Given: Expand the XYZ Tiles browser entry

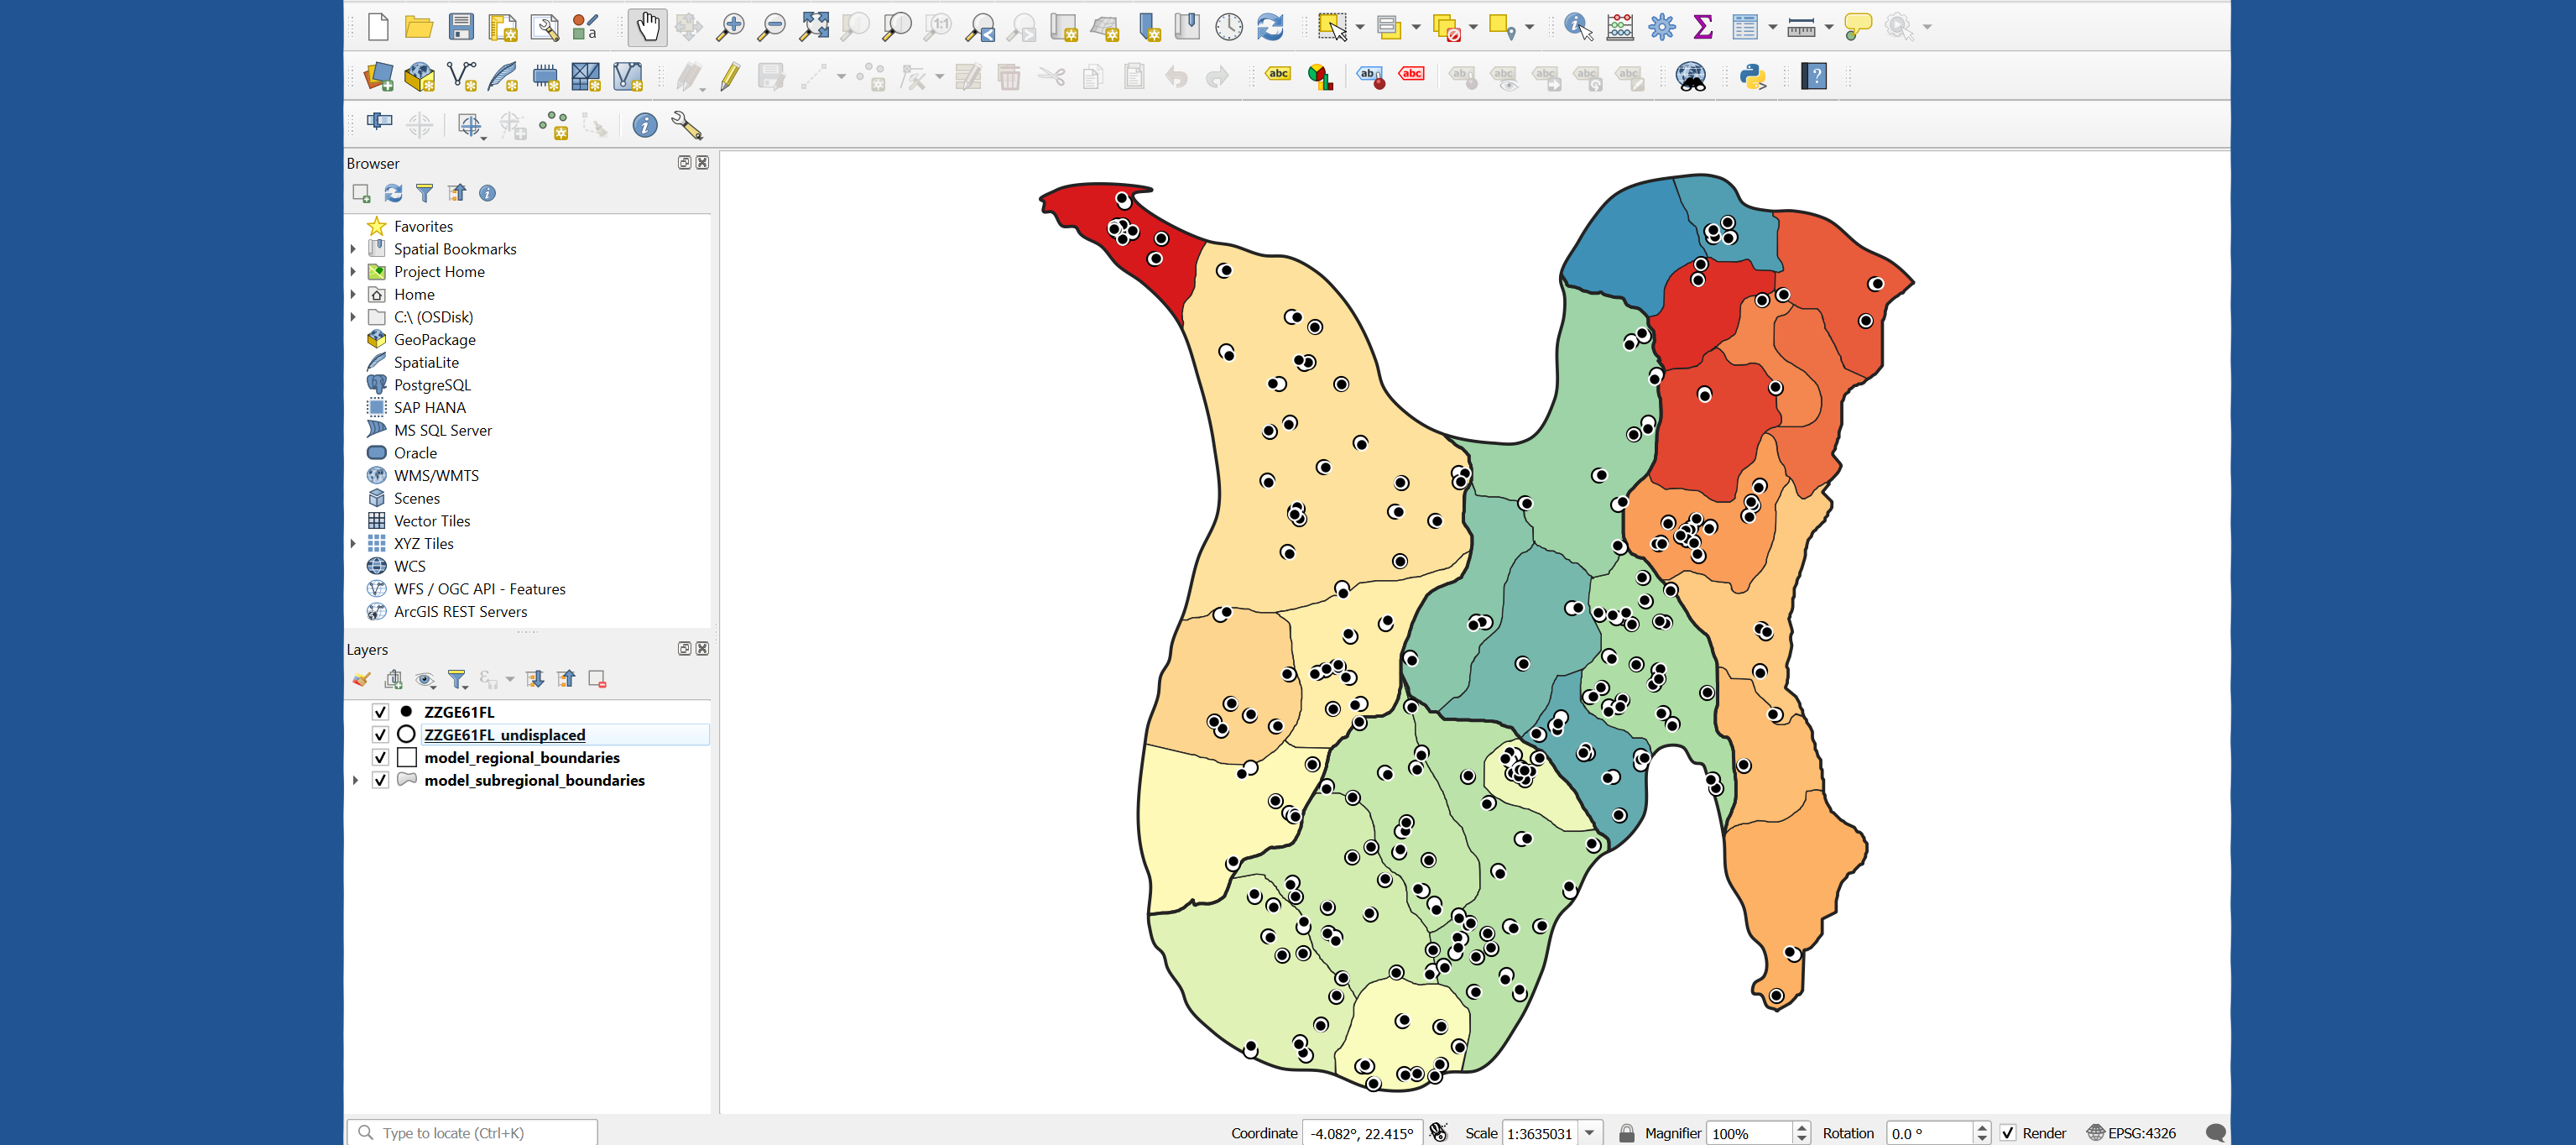Looking at the screenshot, I should coord(354,543).
